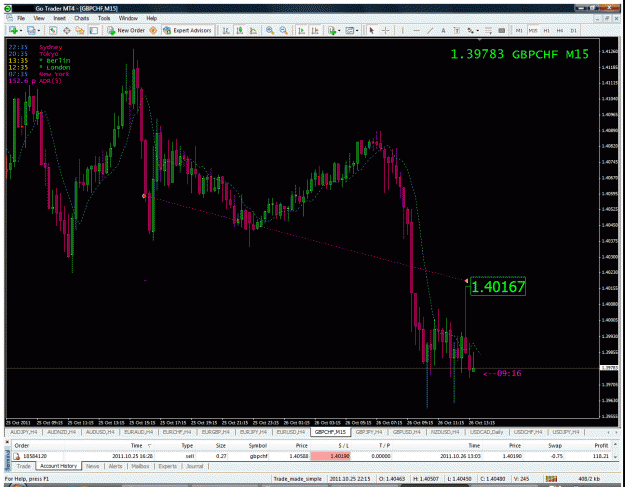Select the crosshair tool

click(385, 30)
